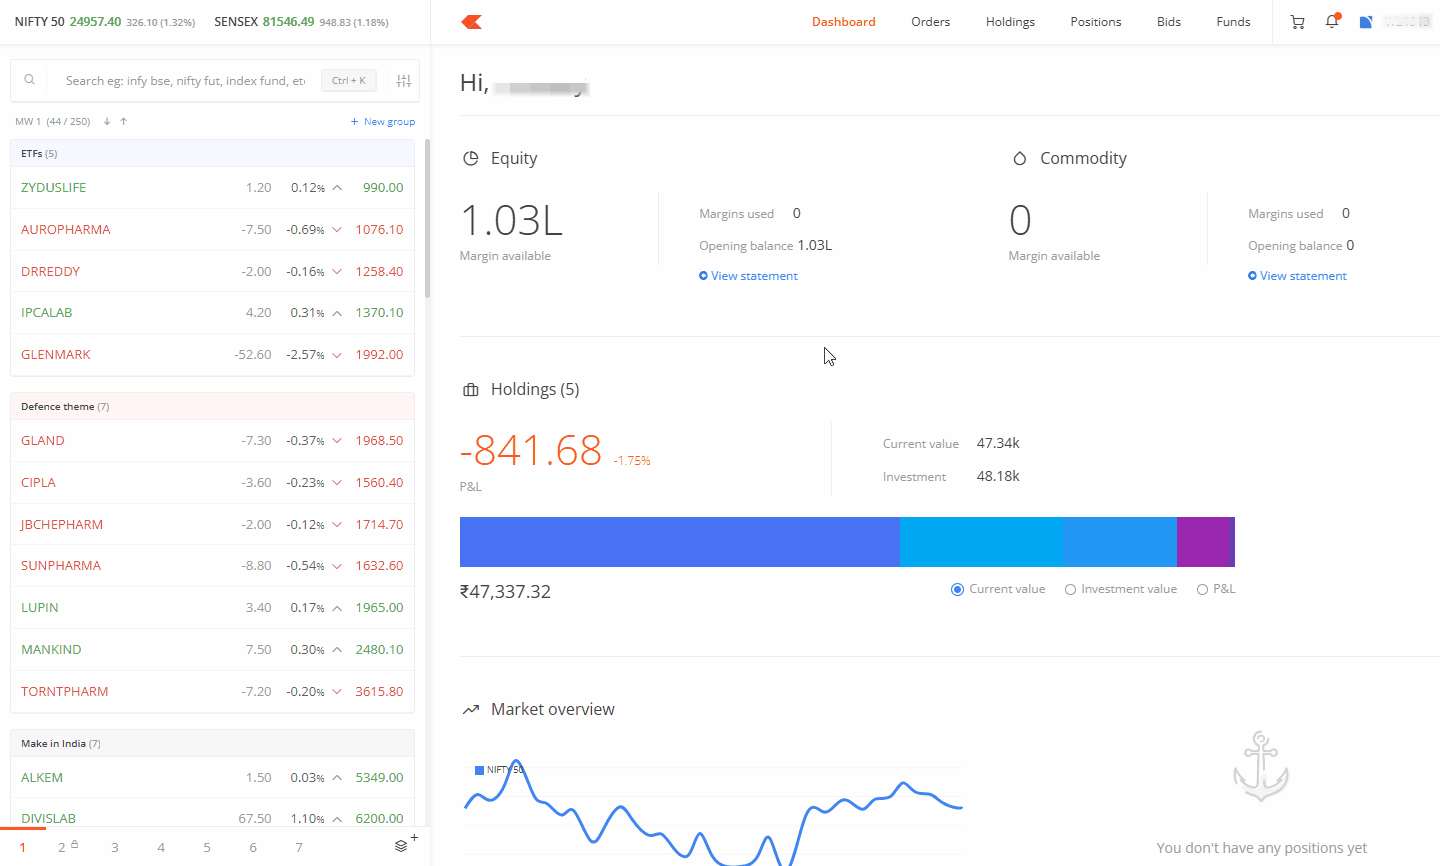1440x866 pixels.
Task: Sort the watchlist with the up arrow
Action: coord(124,122)
